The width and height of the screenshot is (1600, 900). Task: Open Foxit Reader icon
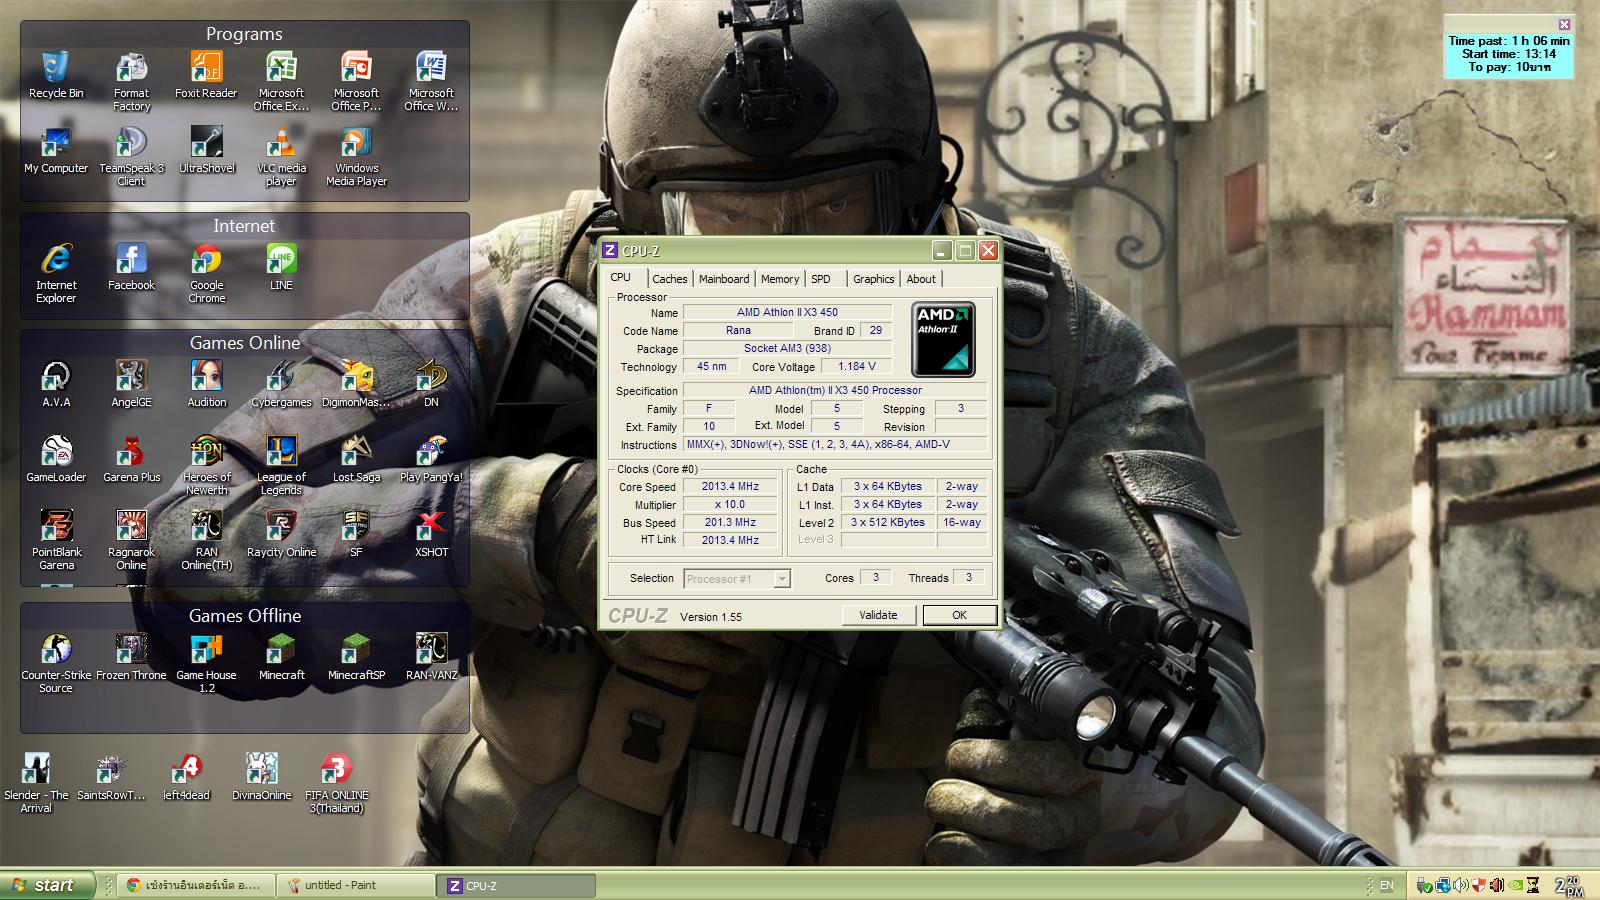click(x=206, y=75)
